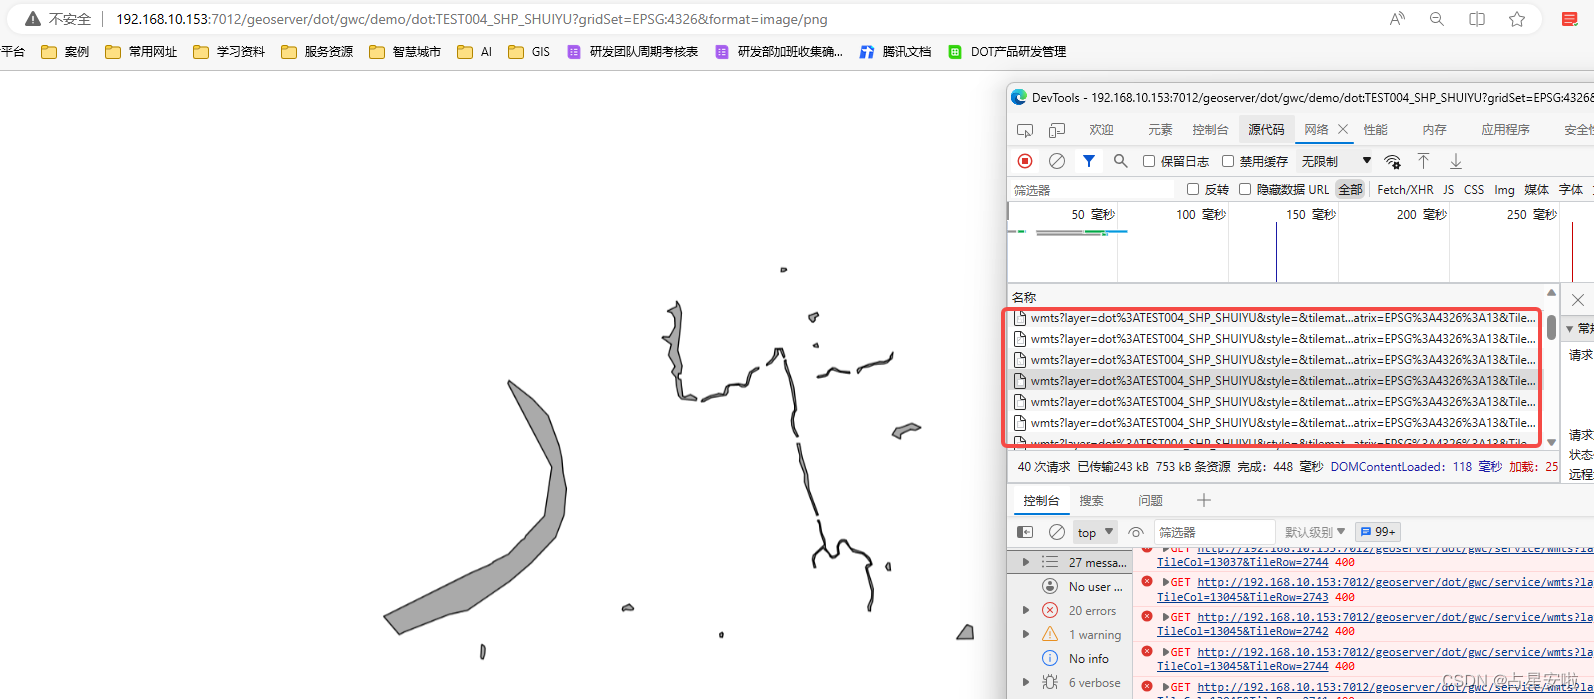Click the import HAR upload arrow icon
This screenshot has width=1594, height=699.
point(1424,161)
